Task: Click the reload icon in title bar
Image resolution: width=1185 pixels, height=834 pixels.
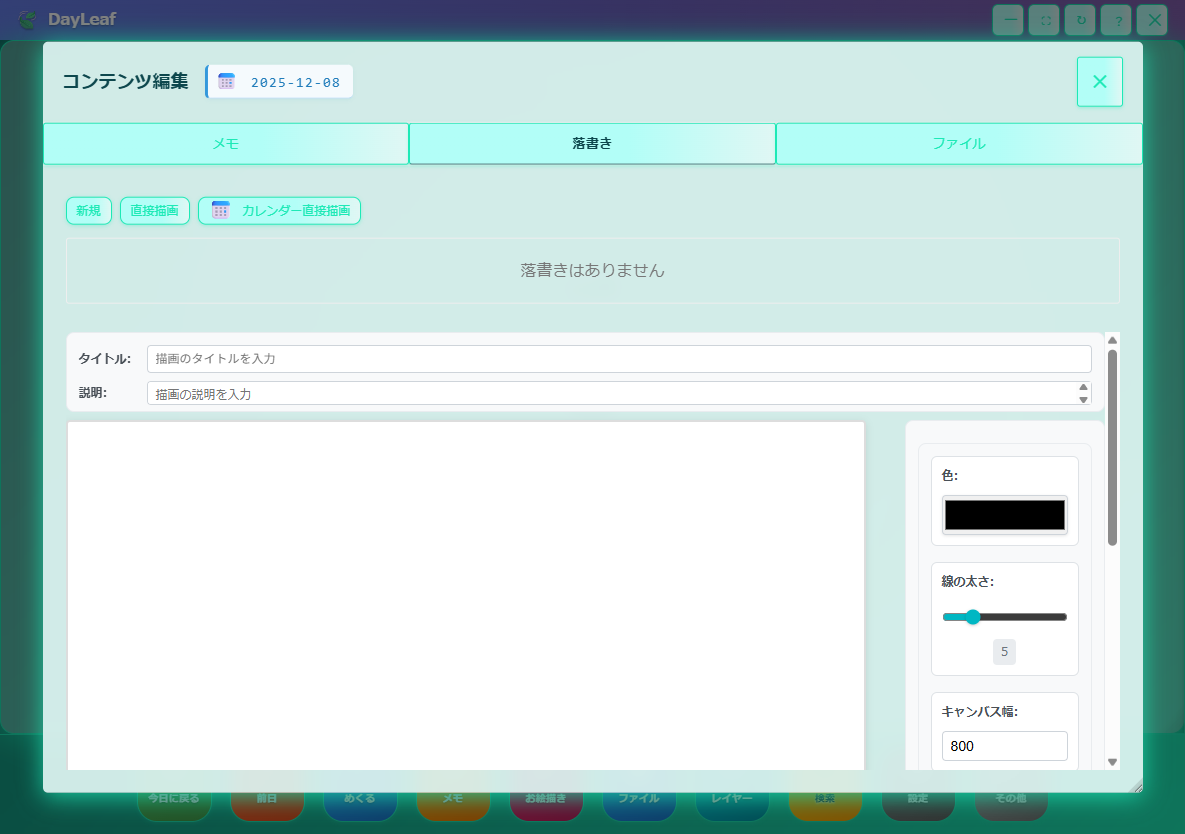Action: [1079, 19]
